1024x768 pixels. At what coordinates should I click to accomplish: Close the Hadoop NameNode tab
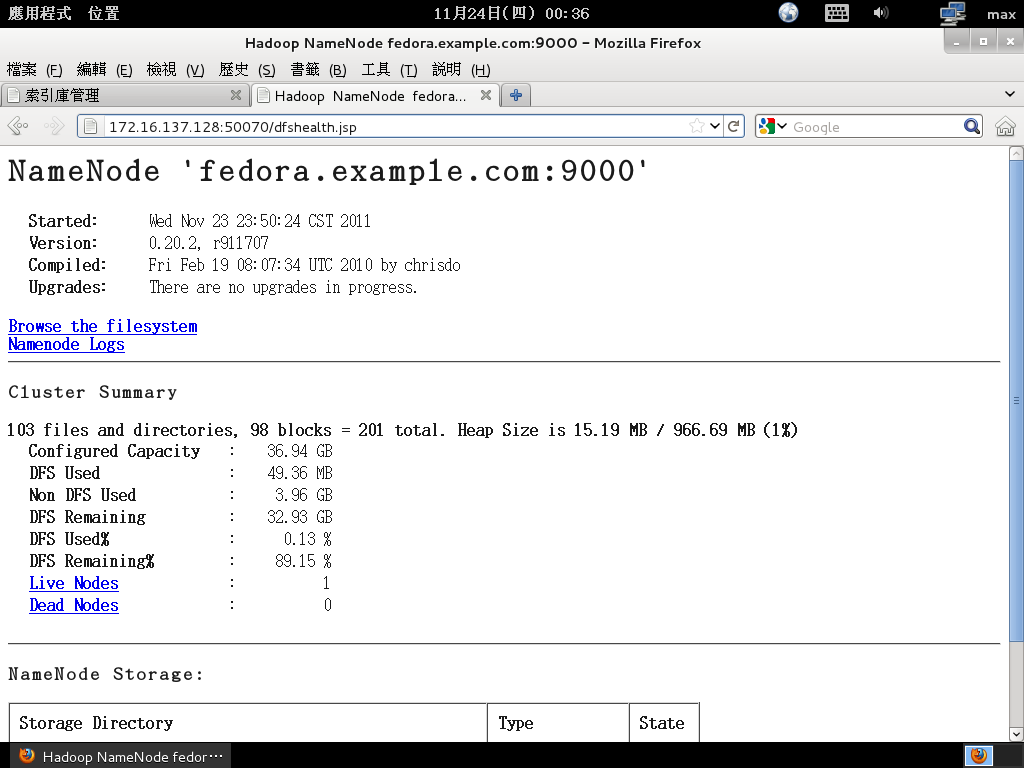(x=486, y=95)
